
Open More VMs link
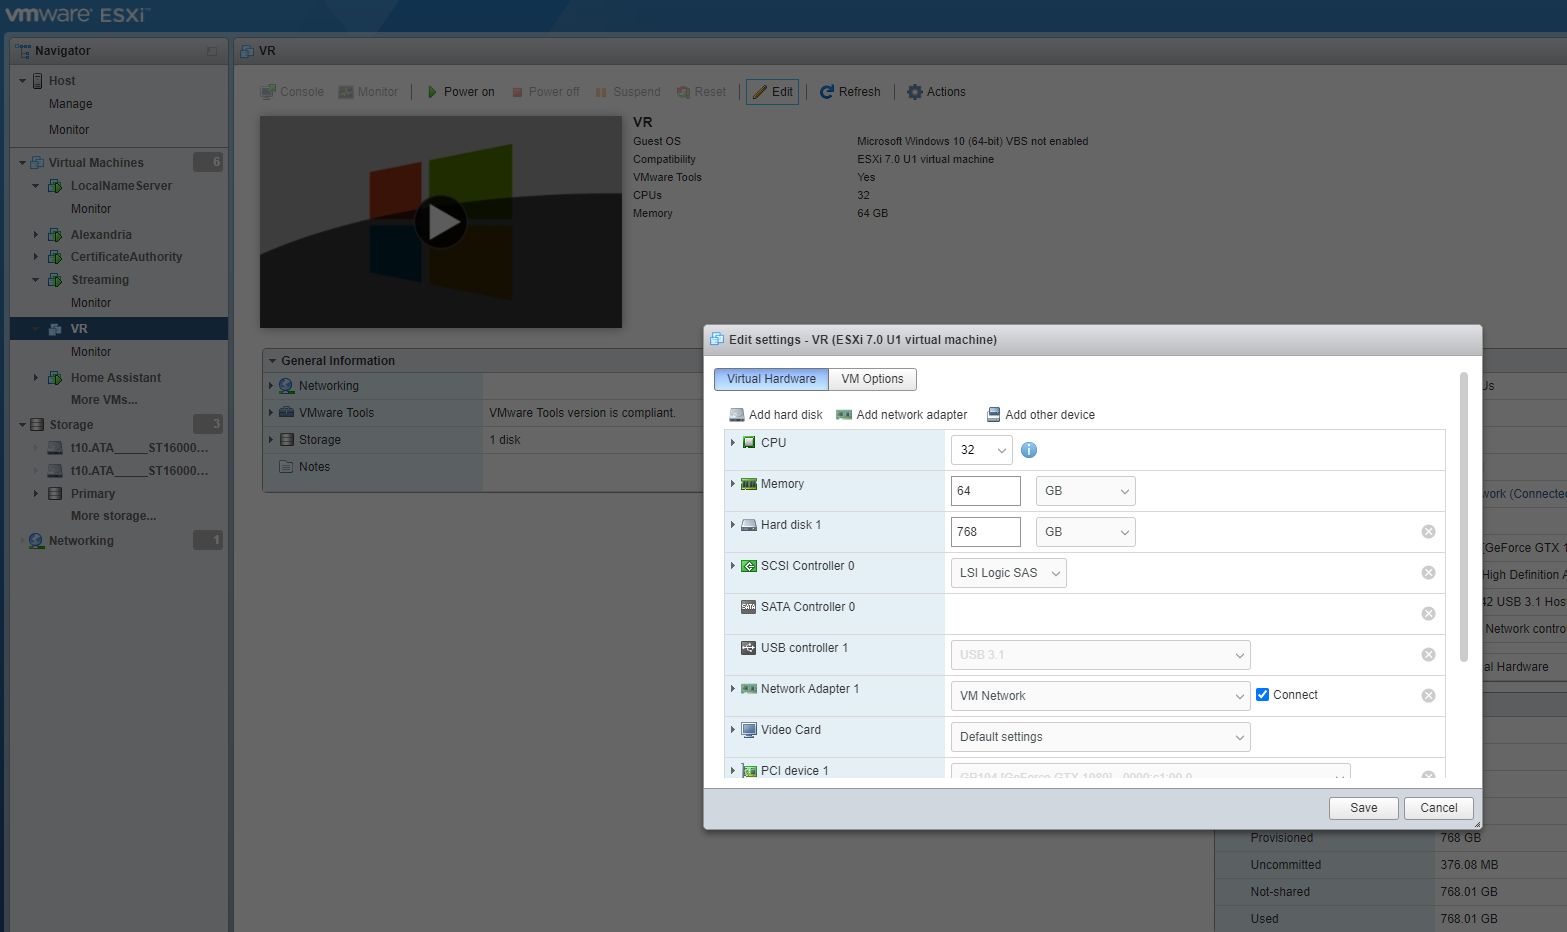[x=104, y=400]
